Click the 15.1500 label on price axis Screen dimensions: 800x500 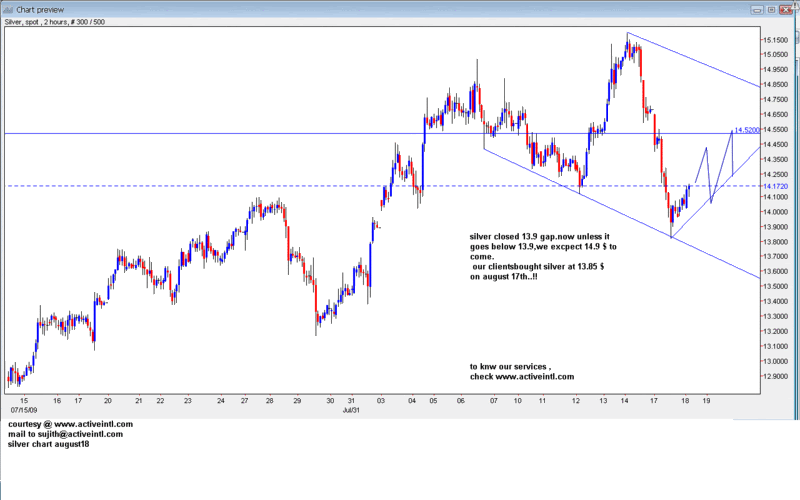(x=775, y=40)
